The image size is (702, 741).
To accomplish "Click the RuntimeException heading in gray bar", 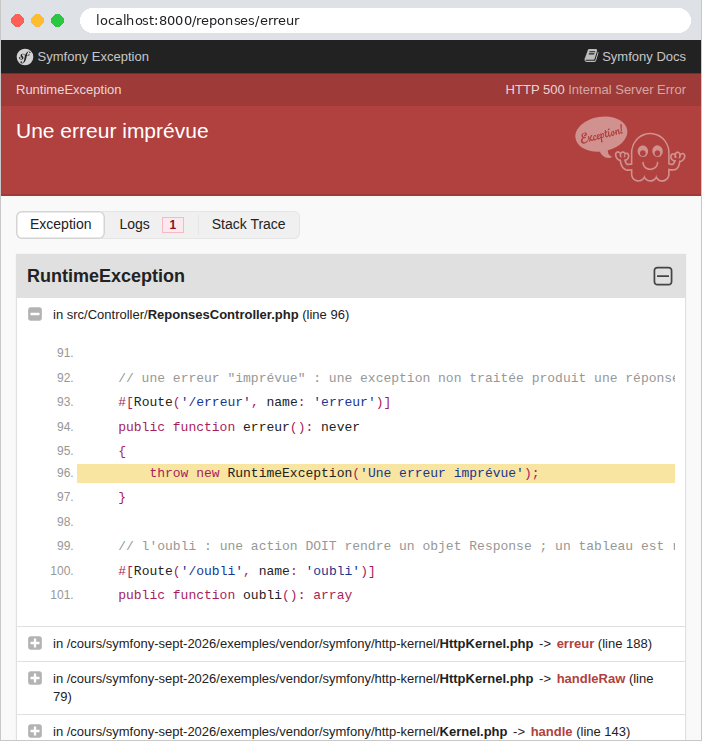I will click(106, 276).
